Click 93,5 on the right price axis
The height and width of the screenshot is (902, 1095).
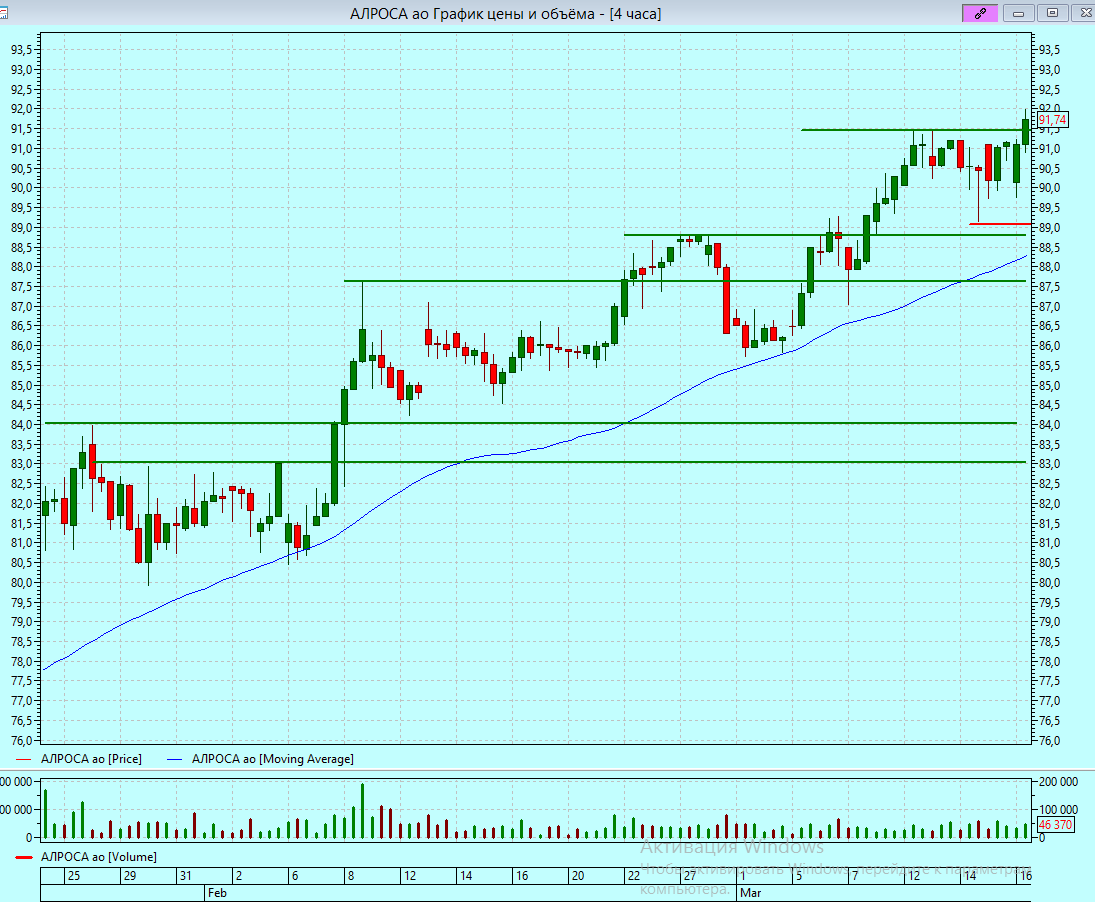[x=1050, y=50]
